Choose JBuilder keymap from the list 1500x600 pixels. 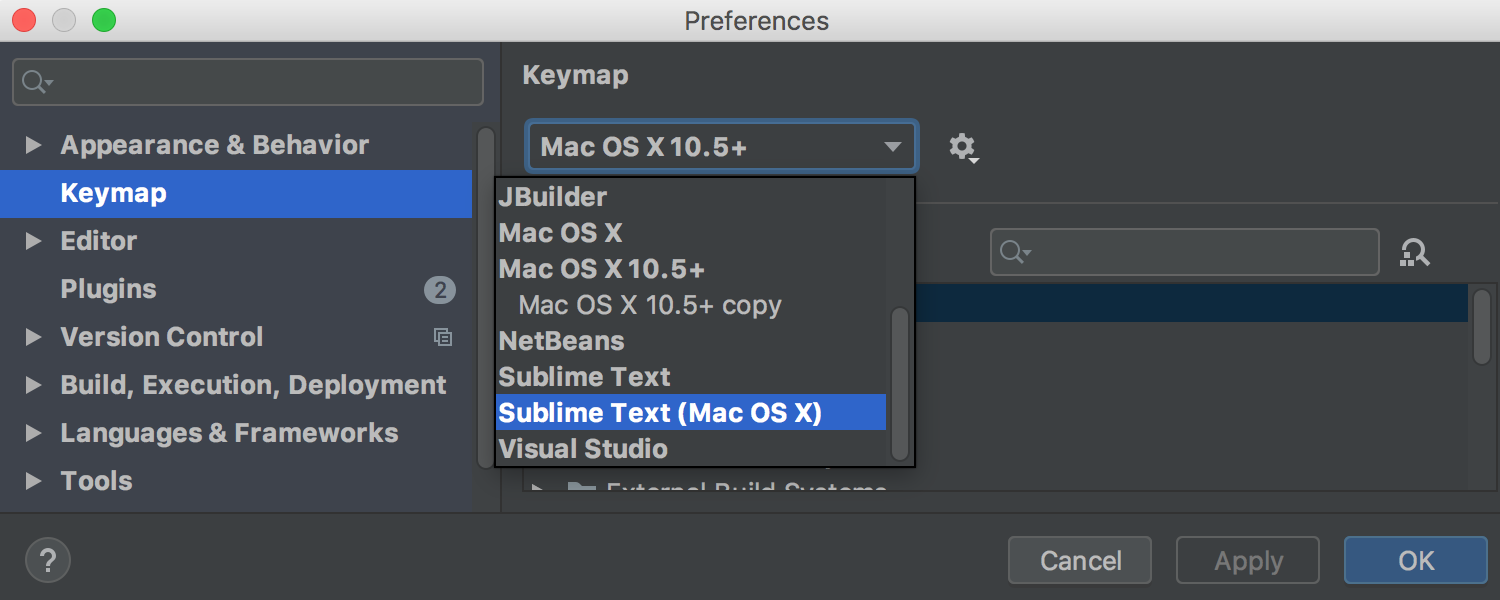(x=691, y=197)
